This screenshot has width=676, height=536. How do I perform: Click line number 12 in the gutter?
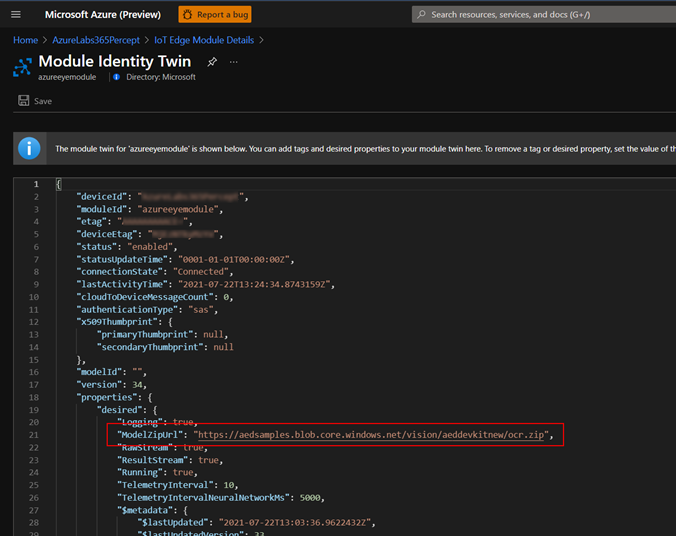tap(34, 322)
